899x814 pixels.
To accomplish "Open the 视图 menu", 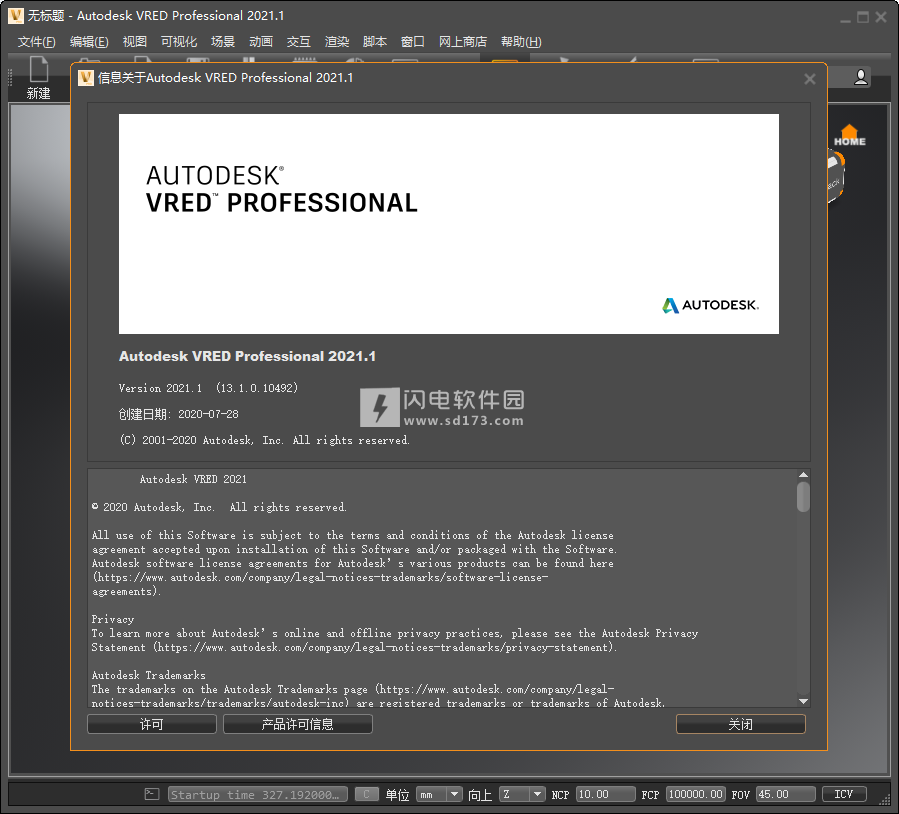I will (135, 42).
